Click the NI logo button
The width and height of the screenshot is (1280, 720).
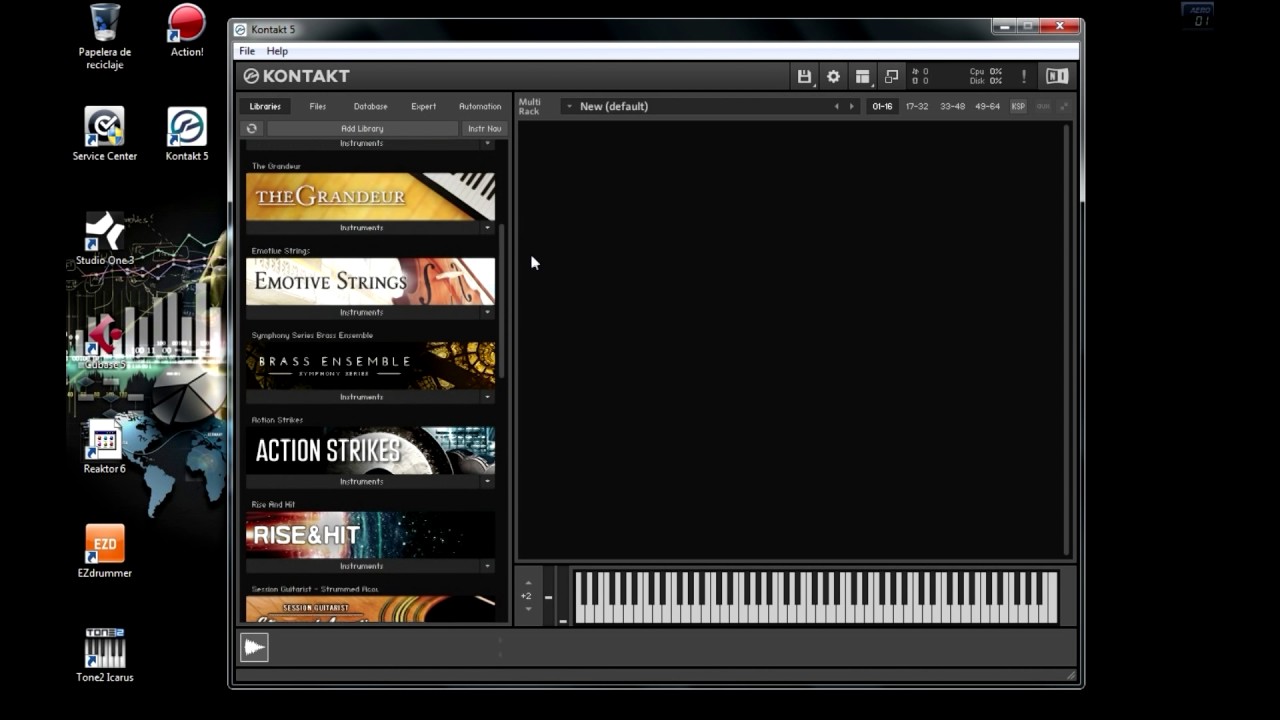point(1057,76)
